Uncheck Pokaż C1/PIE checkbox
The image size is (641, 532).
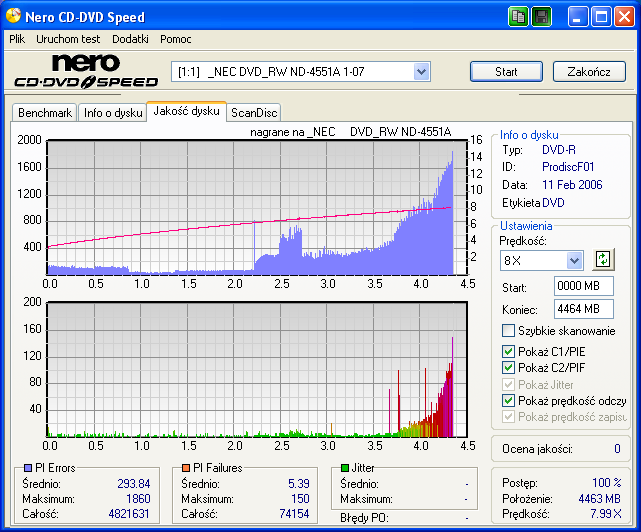(508, 352)
